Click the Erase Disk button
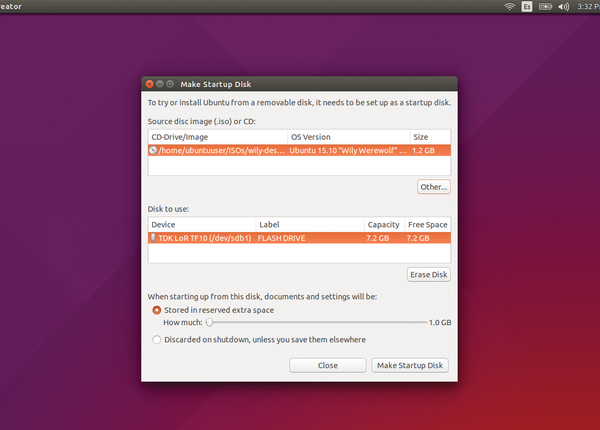The image size is (600, 430). pyautogui.click(x=429, y=275)
